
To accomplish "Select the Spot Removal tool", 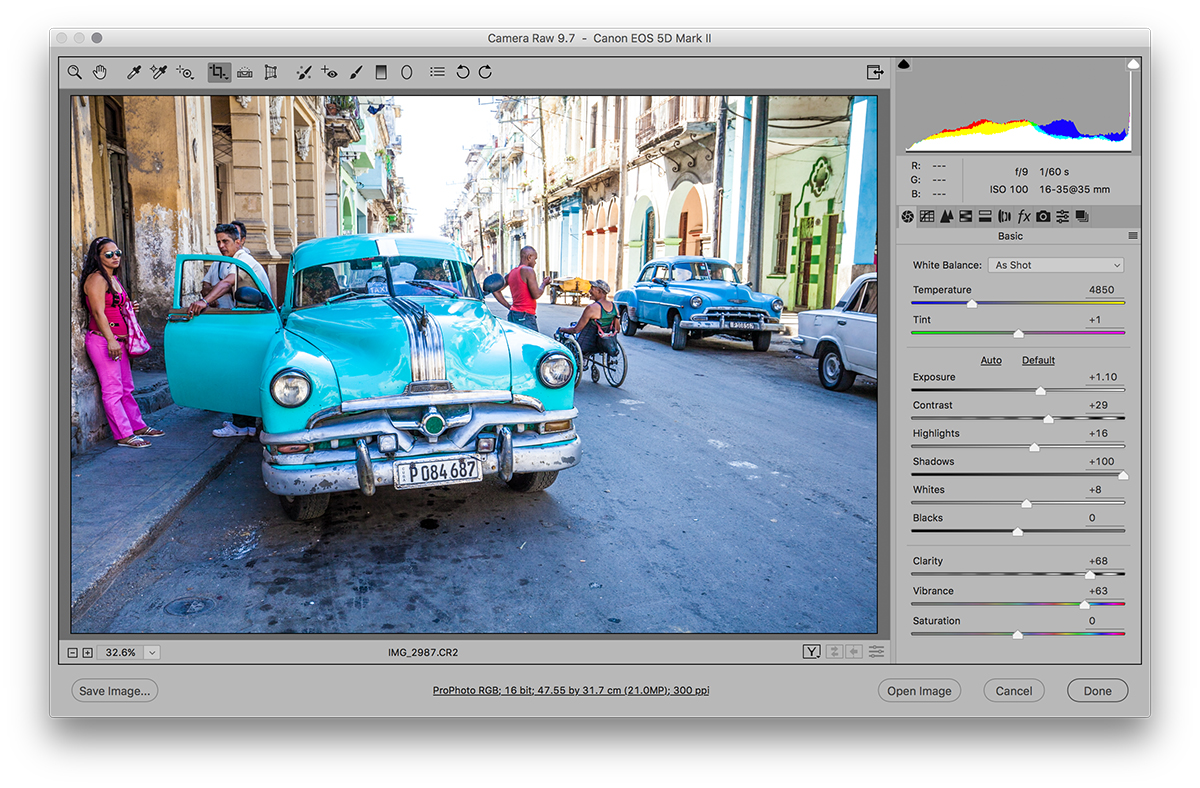I will 304,71.
